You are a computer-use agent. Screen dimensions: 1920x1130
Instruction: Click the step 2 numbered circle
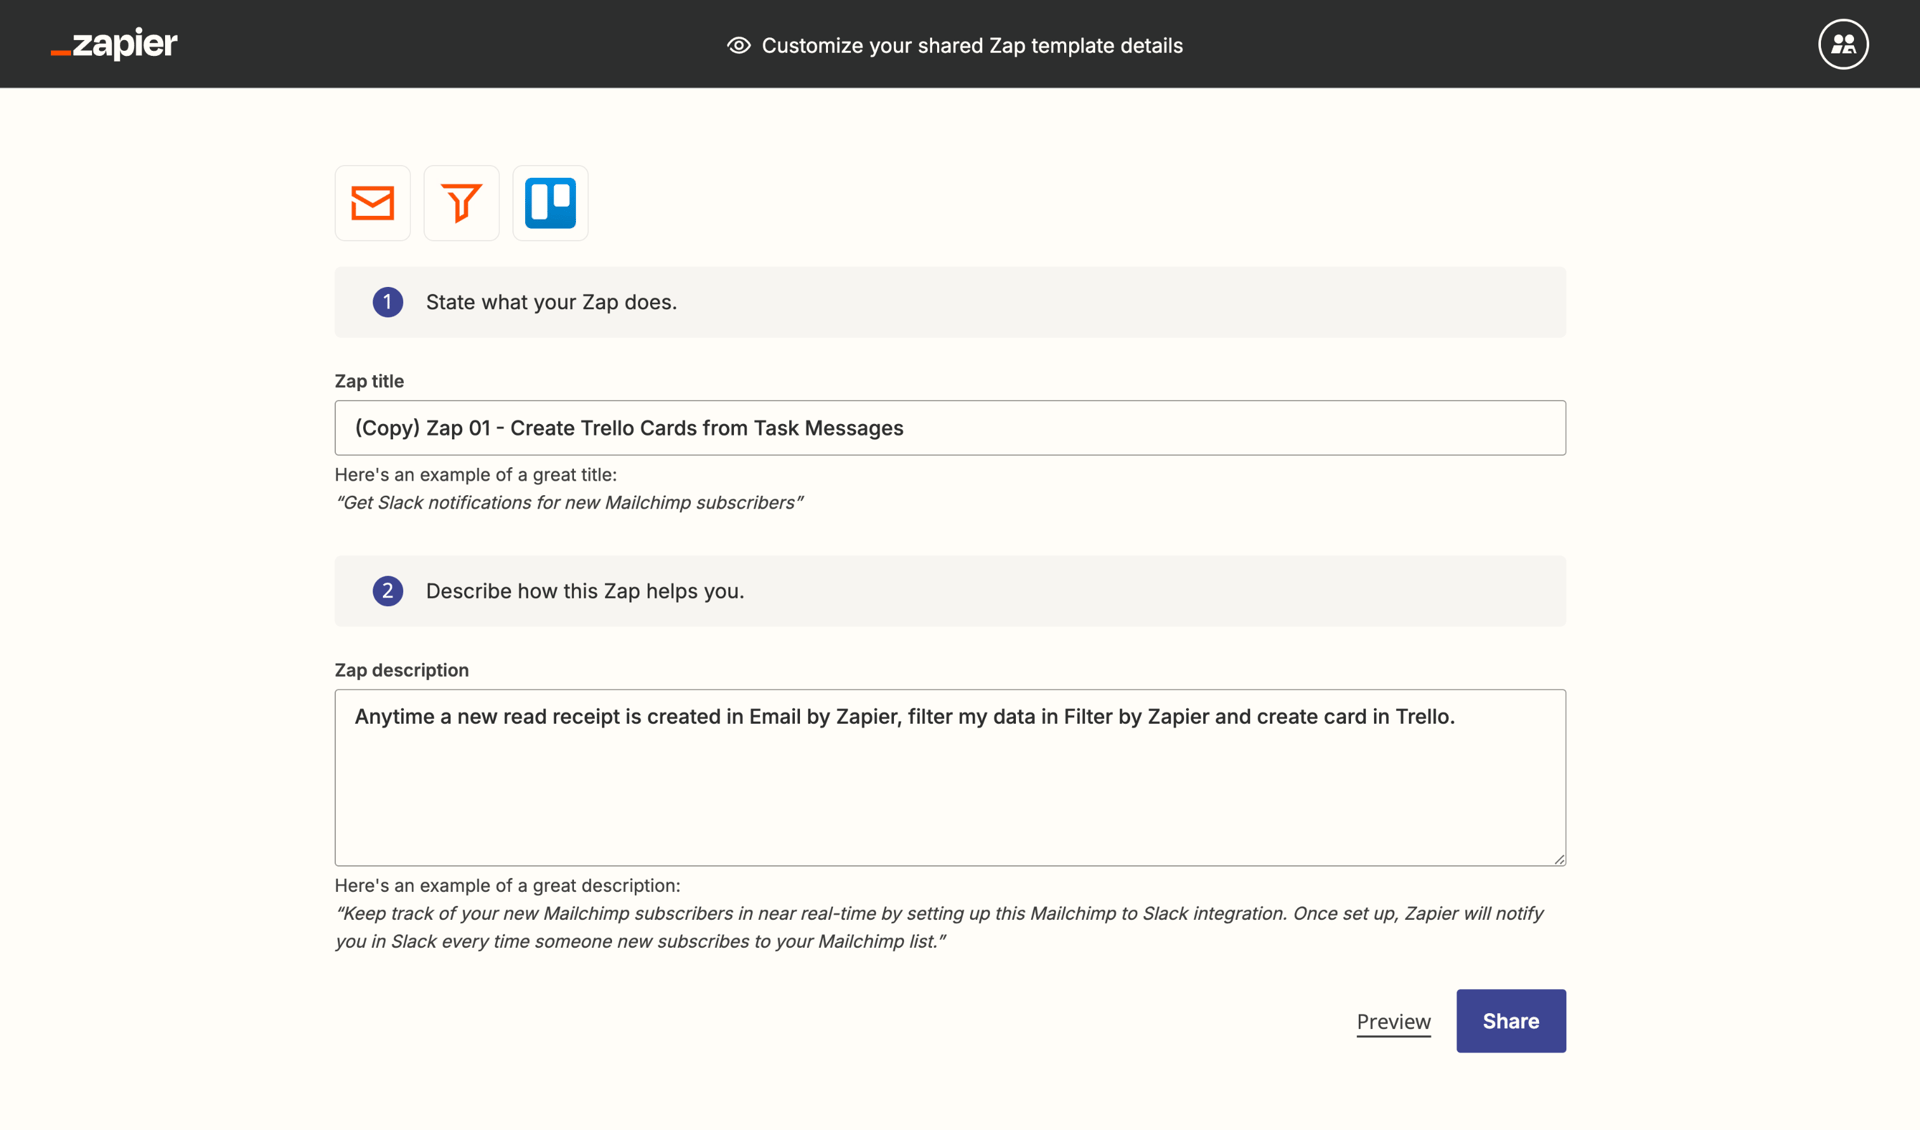click(x=387, y=591)
